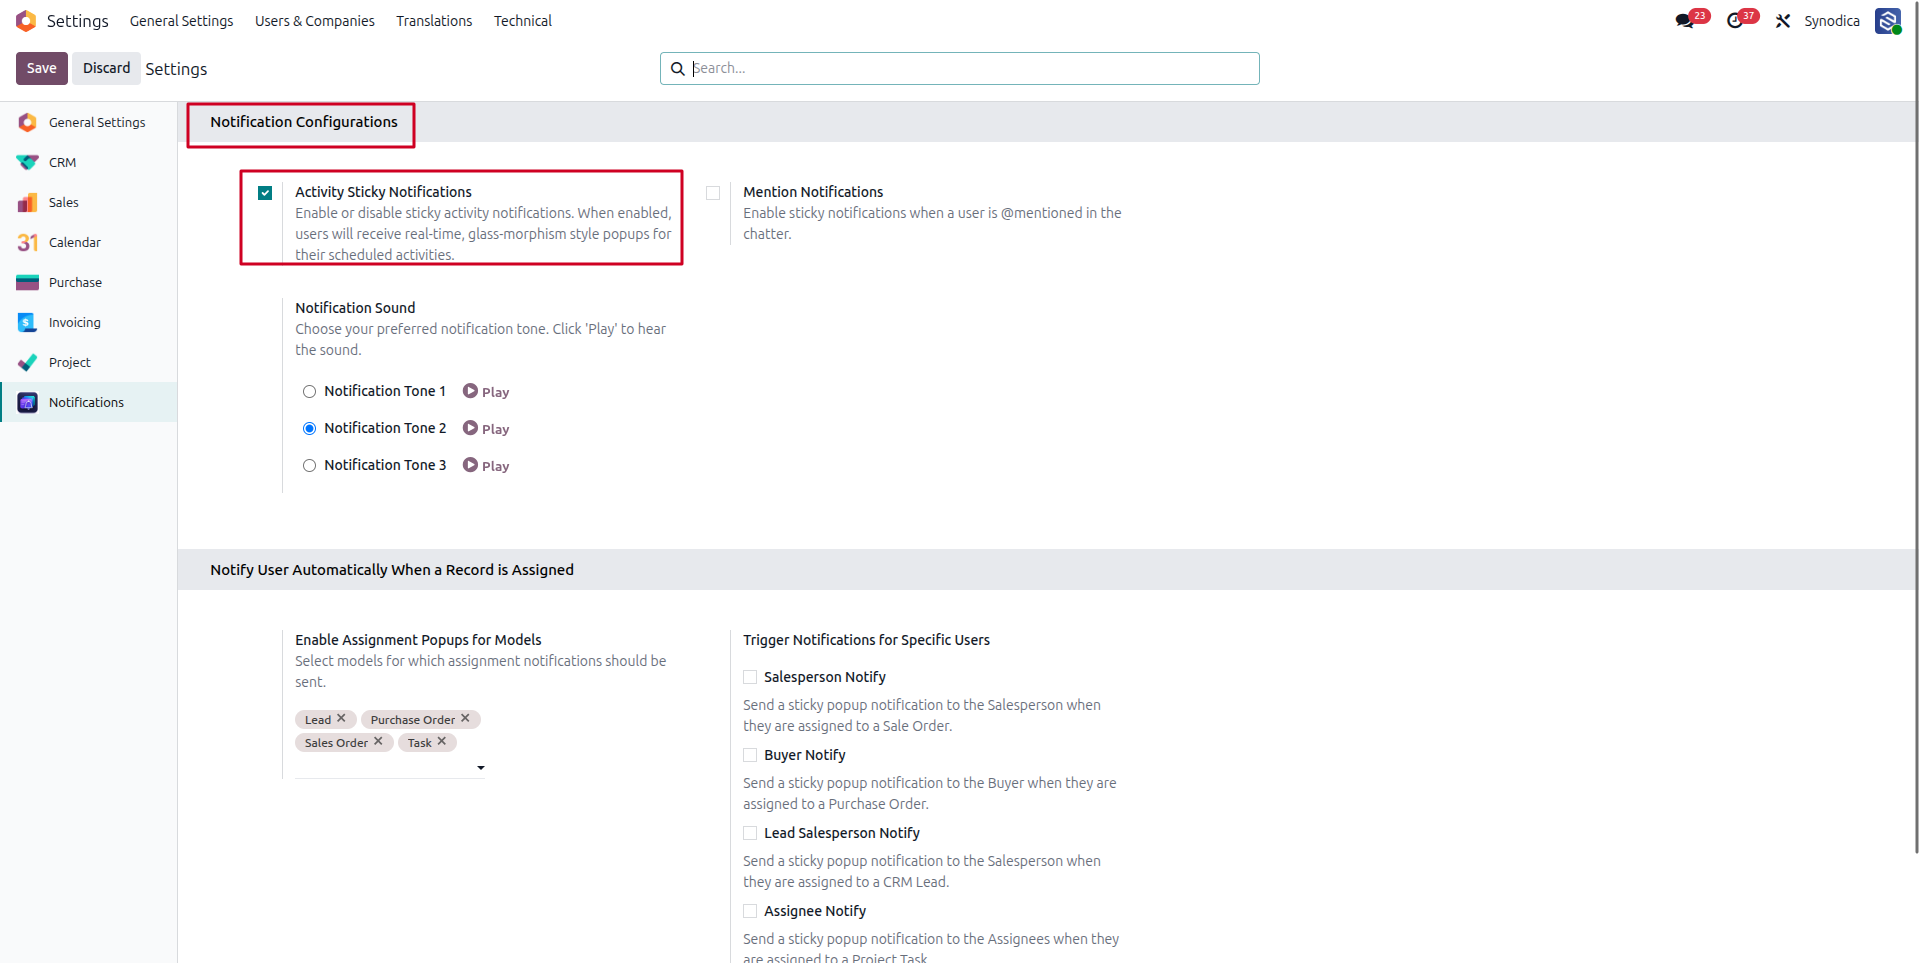Open the Users & Companies menu
Image resolution: width=1919 pixels, height=963 pixels.
pyautogui.click(x=315, y=21)
